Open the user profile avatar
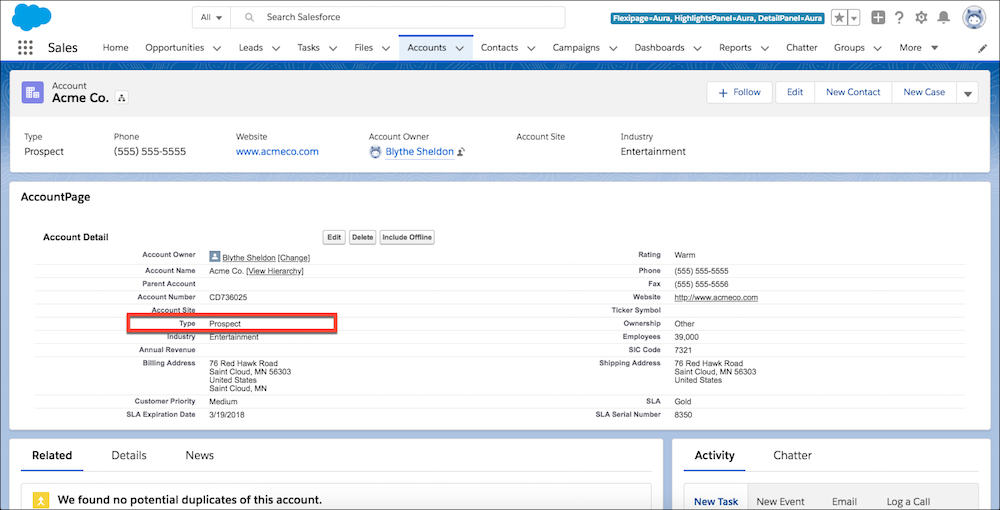Viewport: 1000px width, 510px height. (x=974, y=18)
